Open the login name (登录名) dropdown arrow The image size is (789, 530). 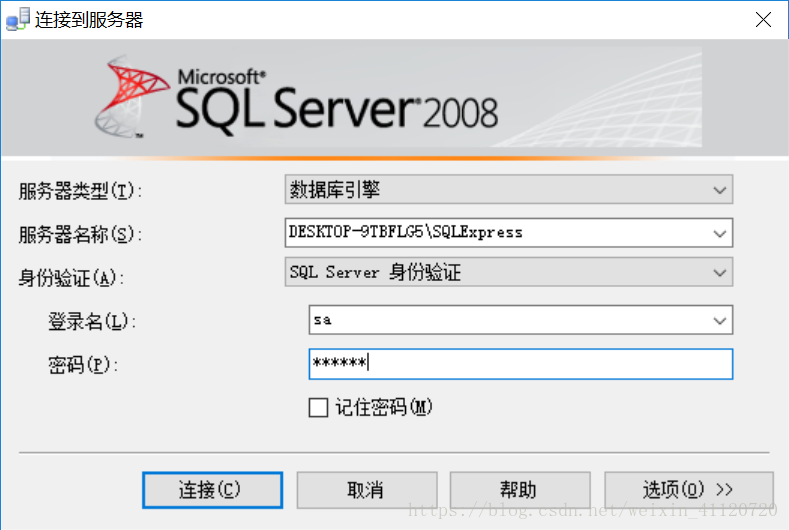(x=720, y=320)
